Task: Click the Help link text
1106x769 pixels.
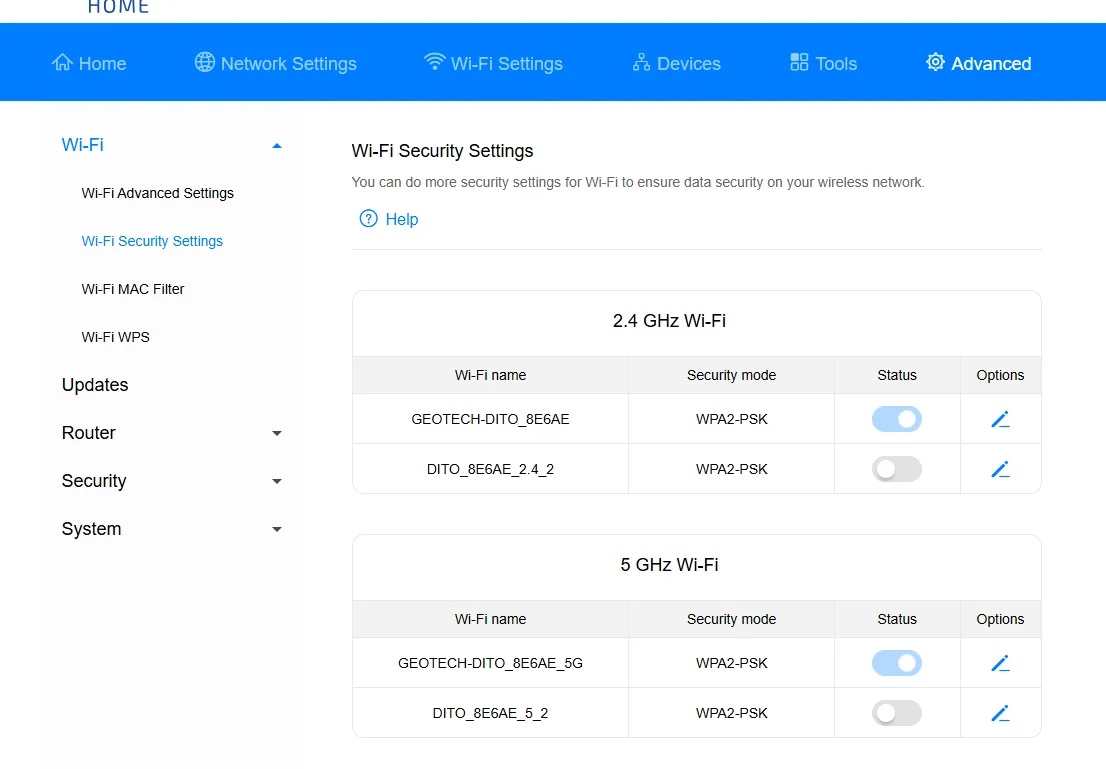Action: point(401,219)
